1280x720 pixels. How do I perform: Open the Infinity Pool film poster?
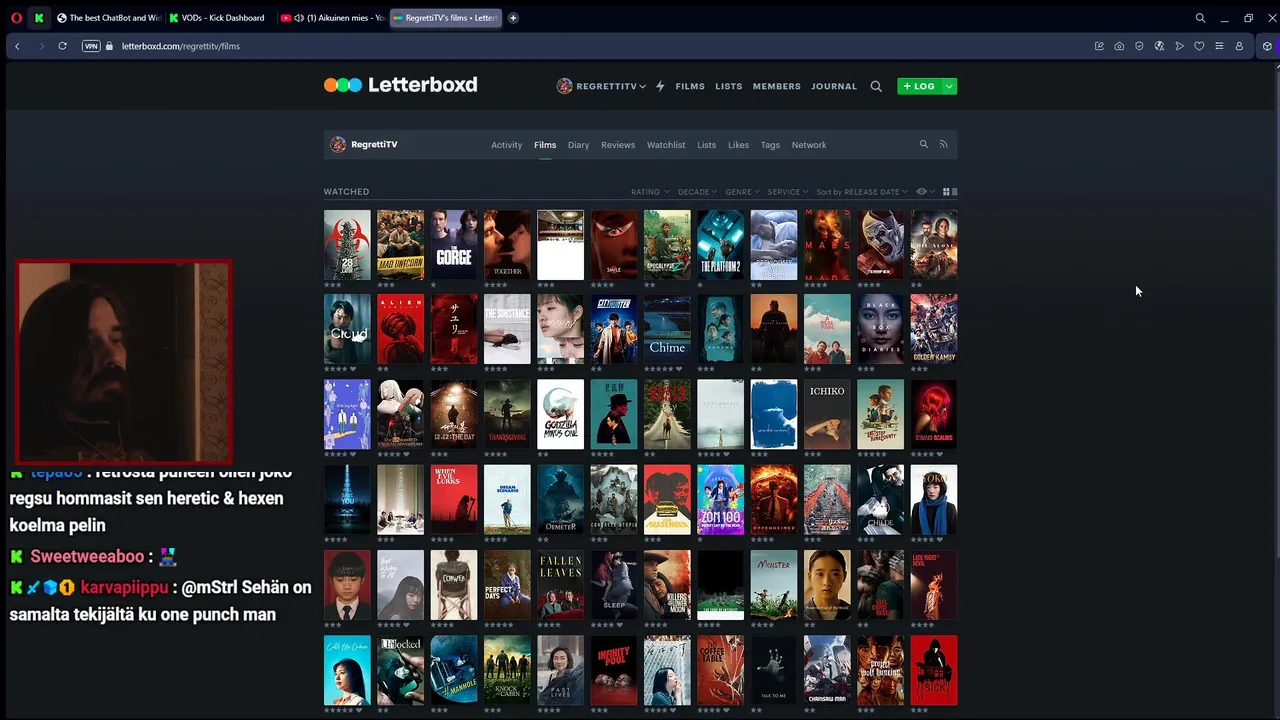point(614,670)
